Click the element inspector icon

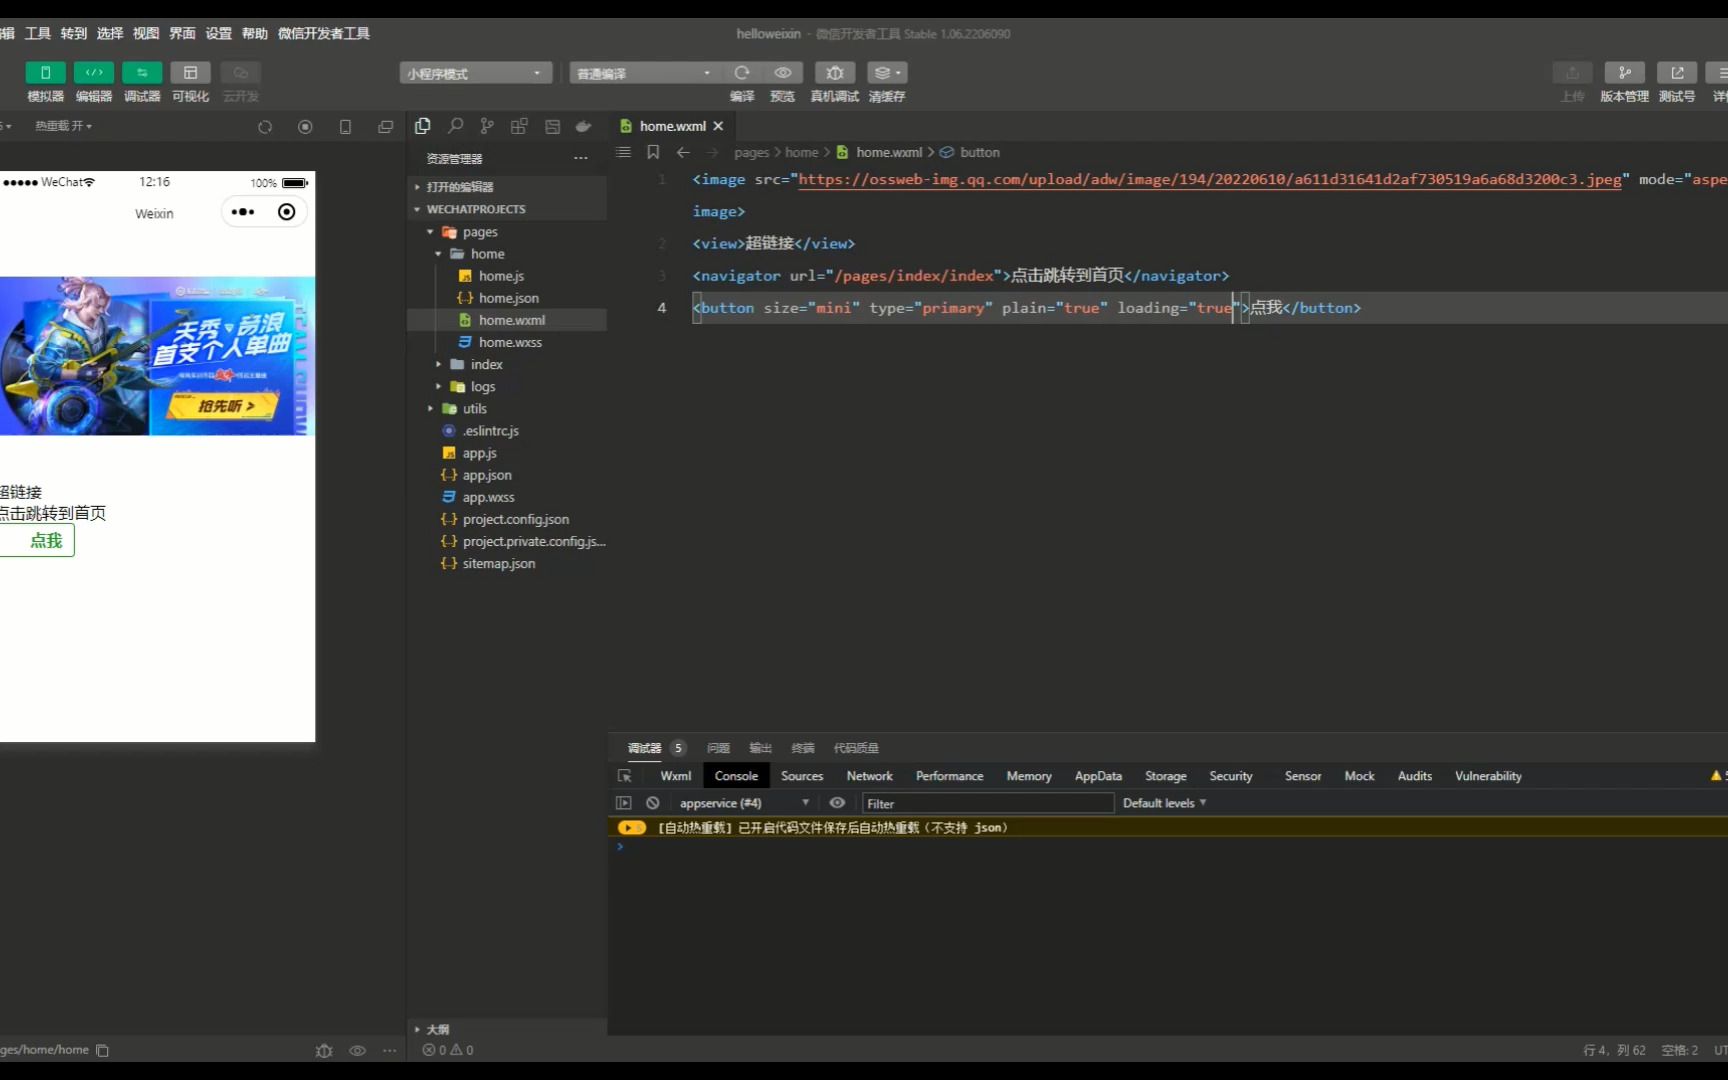coord(624,776)
